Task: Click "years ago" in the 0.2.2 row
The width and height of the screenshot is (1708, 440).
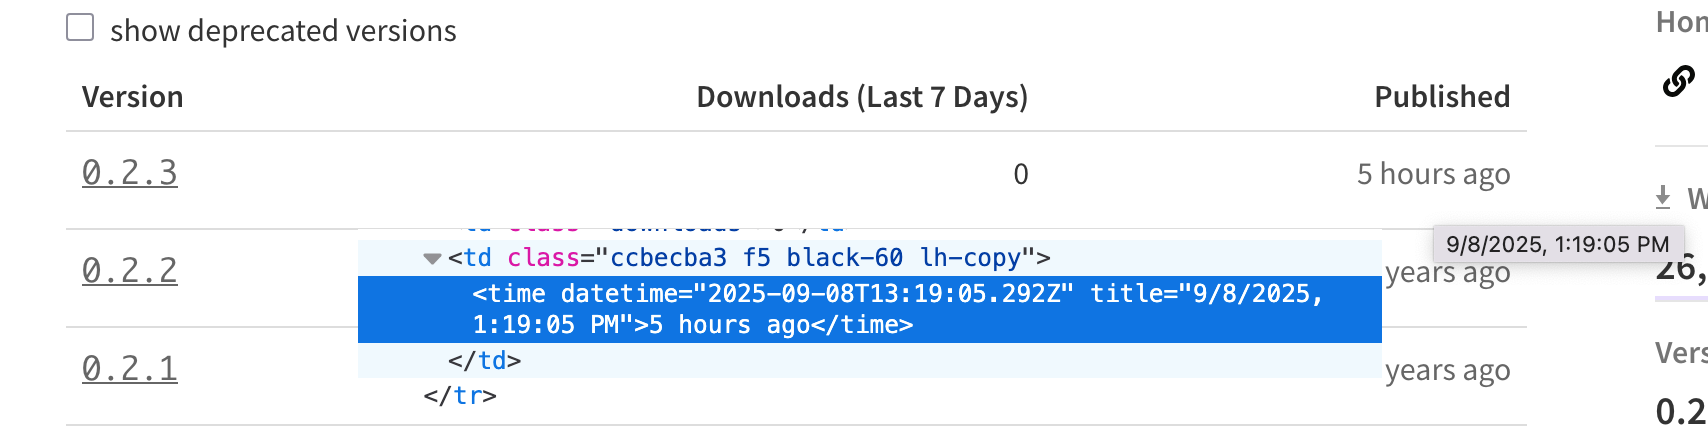Action: (1447, 273)
